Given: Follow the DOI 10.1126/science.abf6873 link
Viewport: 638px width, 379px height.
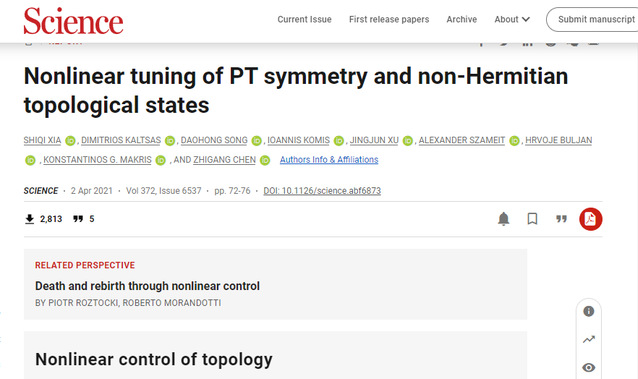Looking at the screenshot, I should point(322,191).
